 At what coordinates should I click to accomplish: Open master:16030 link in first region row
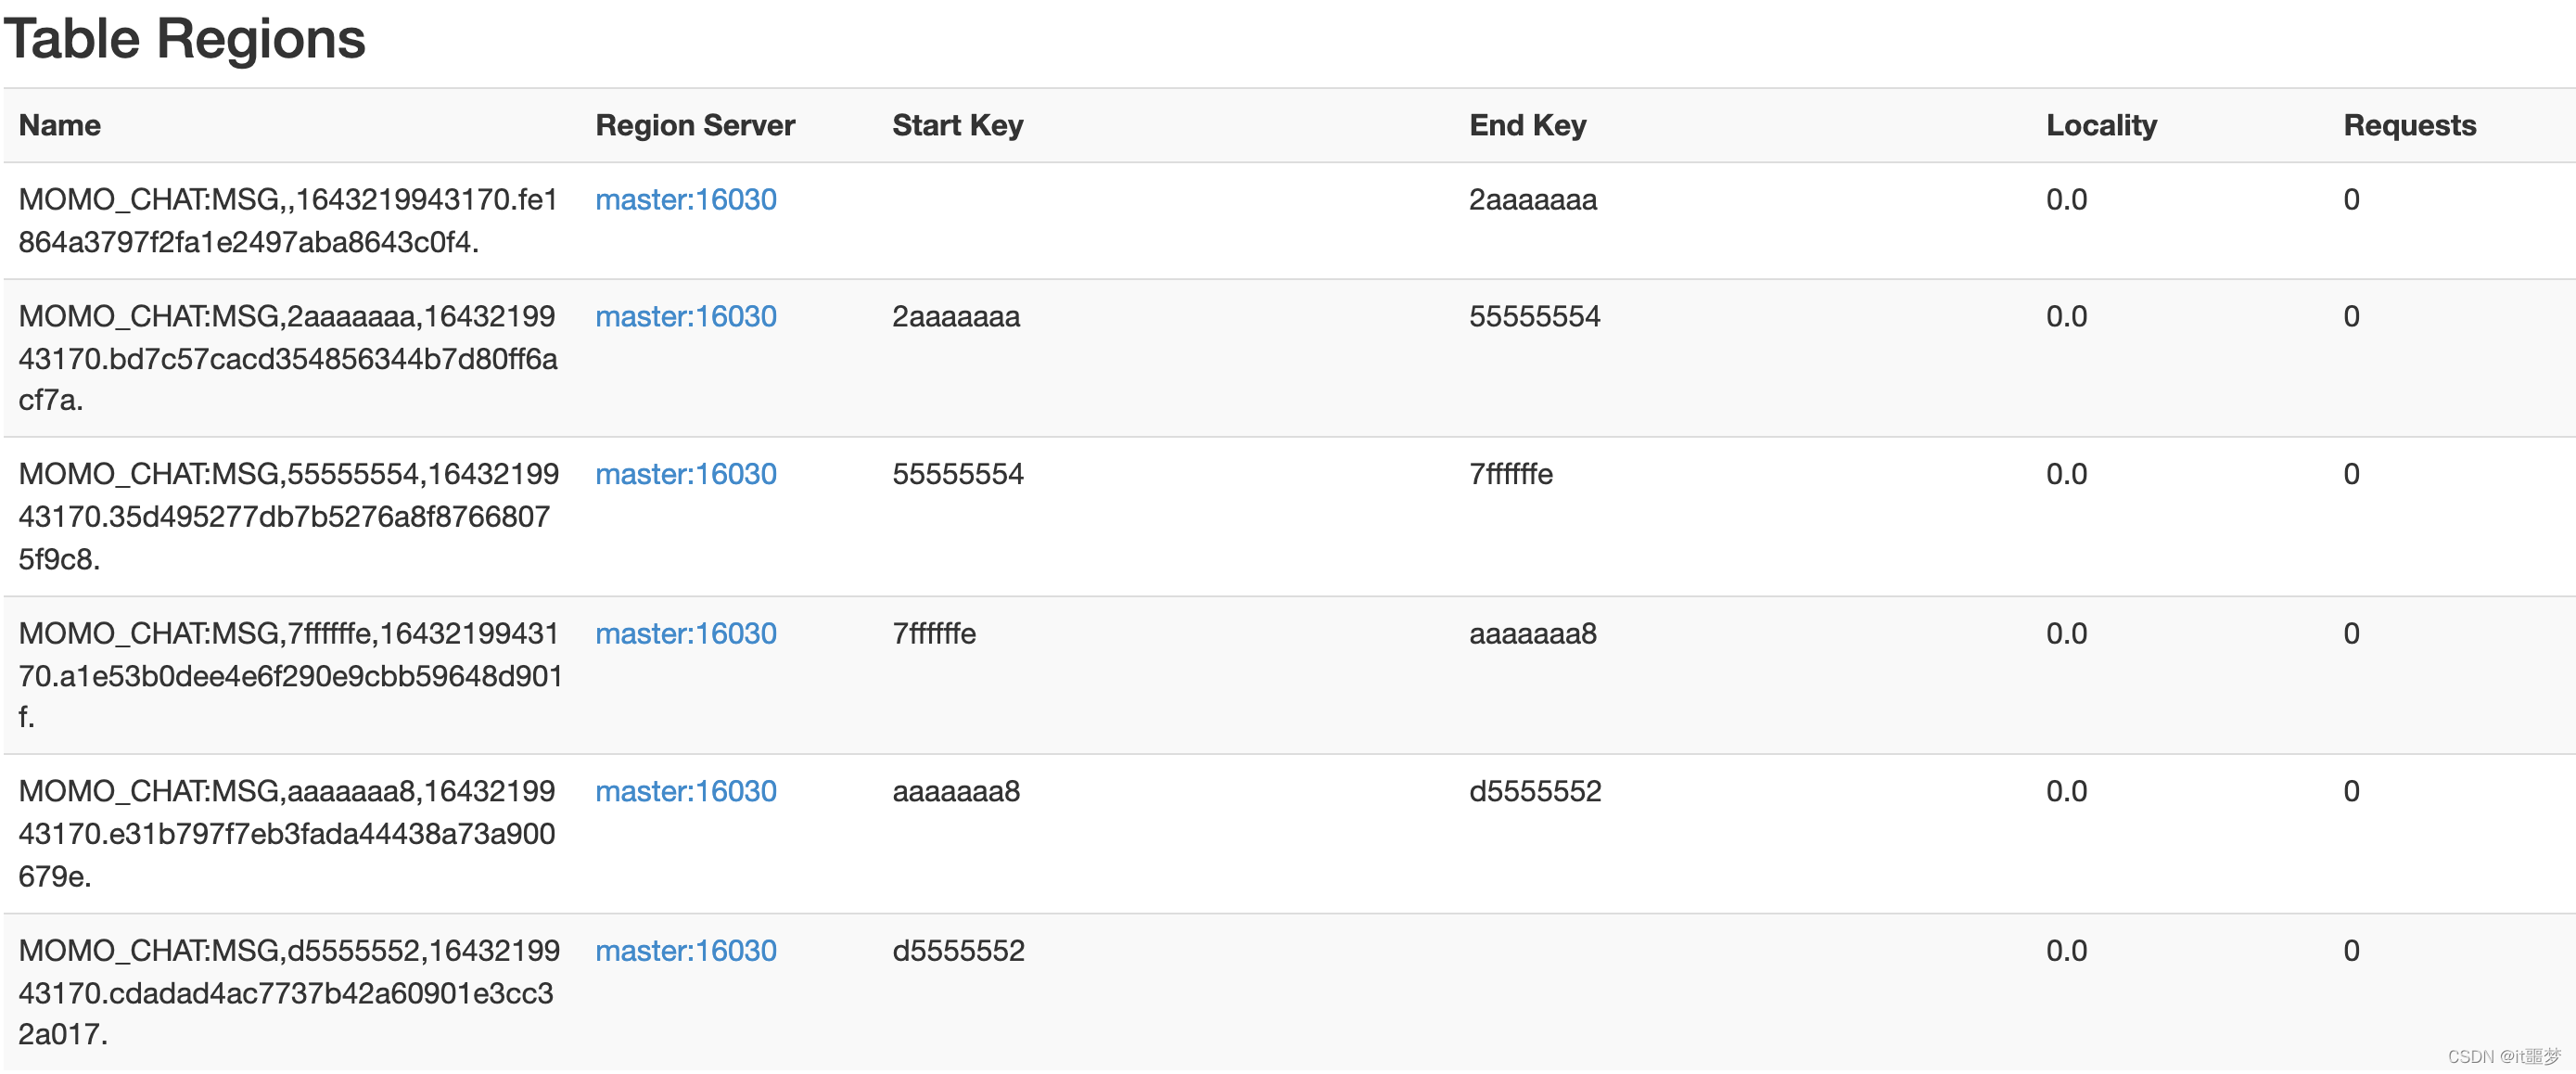click(x=686, y=200)
